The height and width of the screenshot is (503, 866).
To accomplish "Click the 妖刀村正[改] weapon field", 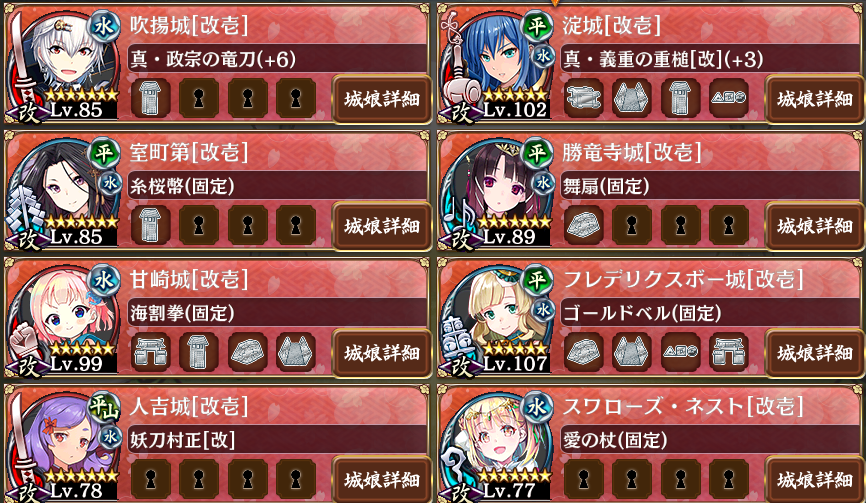I will tap(277, 440).
